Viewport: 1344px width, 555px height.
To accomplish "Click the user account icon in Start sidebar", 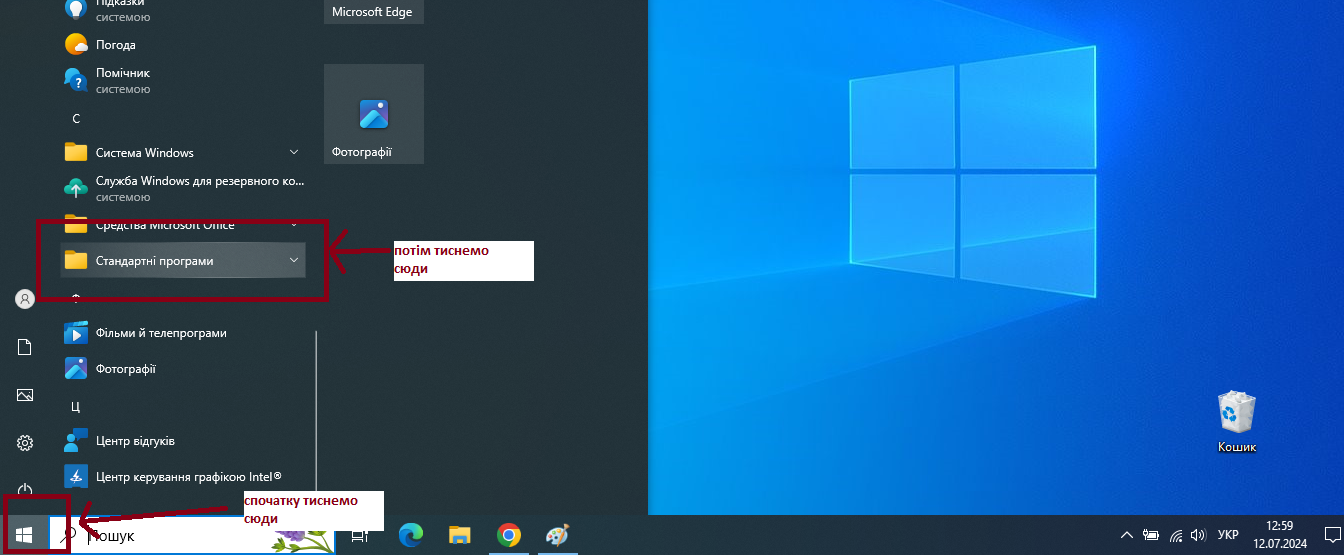I will [25, 299].
